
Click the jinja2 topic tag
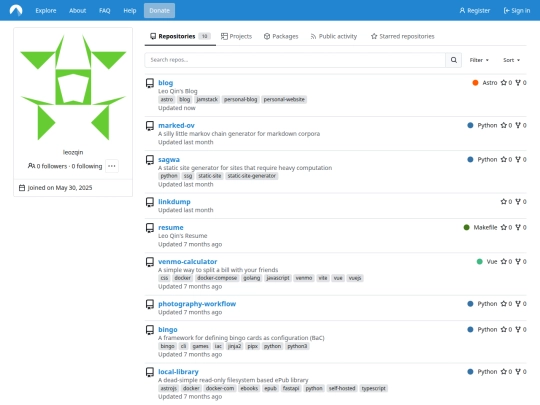click(x=234, y=346)
